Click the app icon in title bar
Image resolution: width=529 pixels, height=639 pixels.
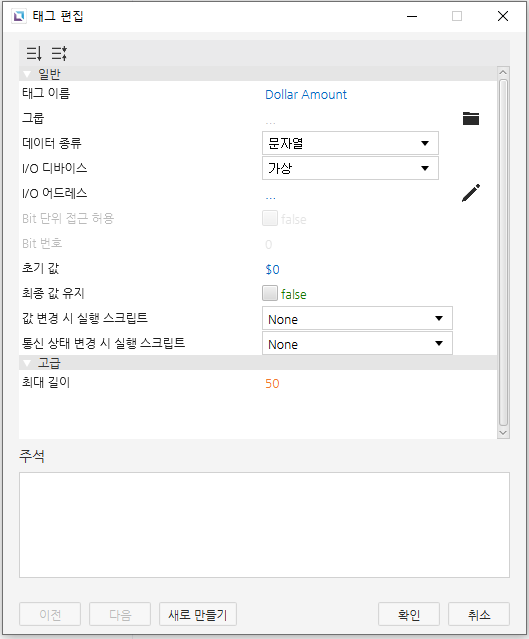point(19,16)
